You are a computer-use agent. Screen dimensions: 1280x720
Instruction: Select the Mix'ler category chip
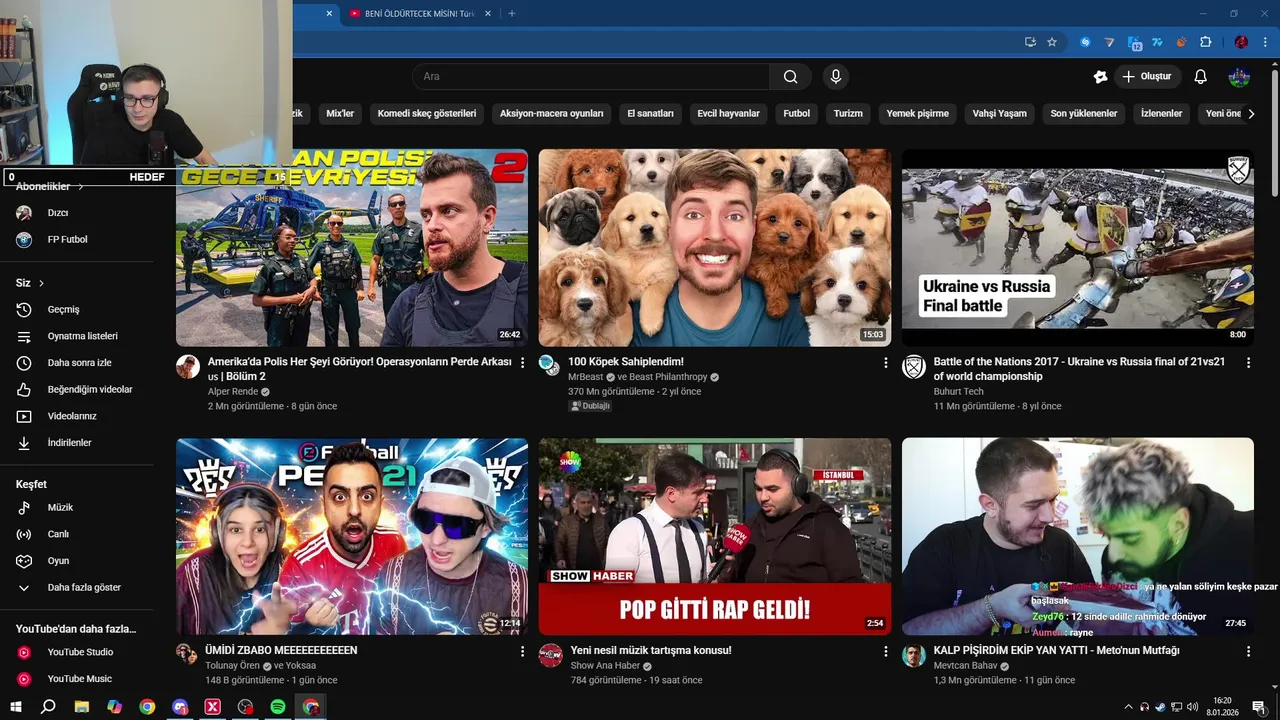pos(340,114)
